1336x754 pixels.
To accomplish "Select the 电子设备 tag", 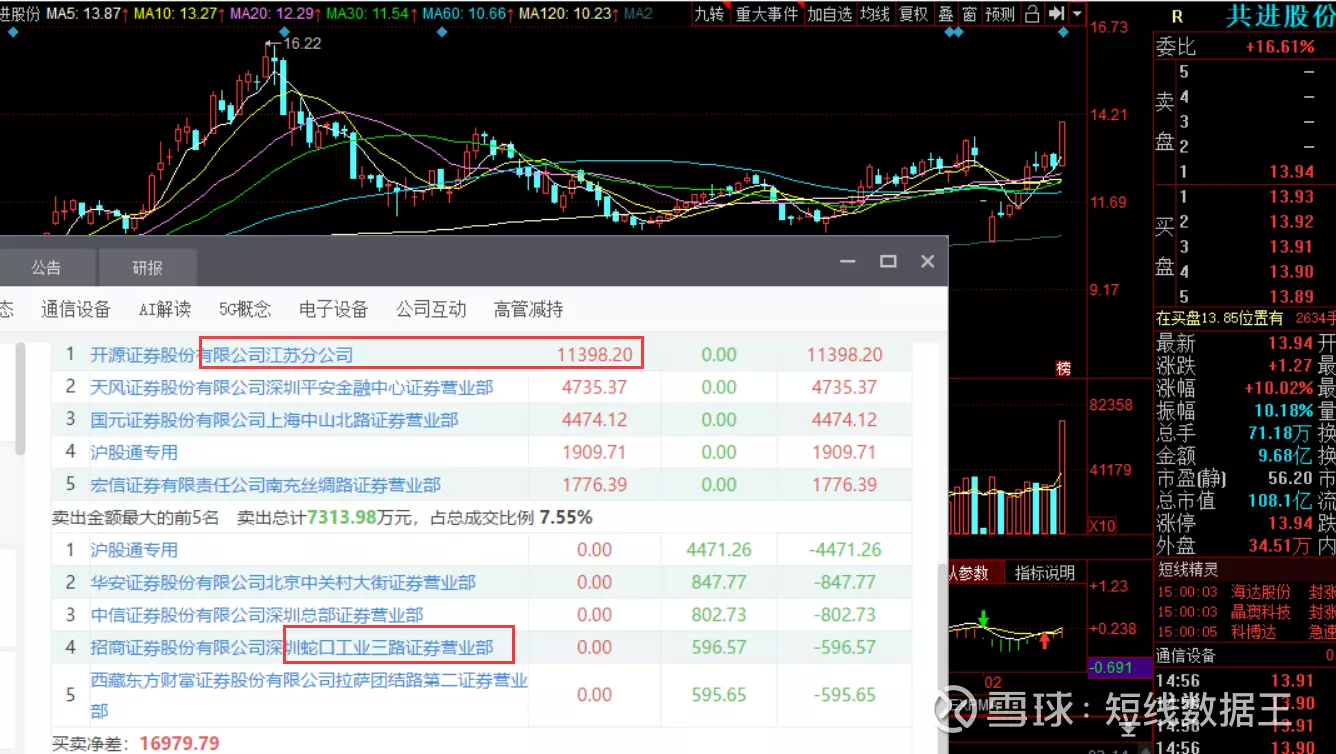I will point(333,309).
